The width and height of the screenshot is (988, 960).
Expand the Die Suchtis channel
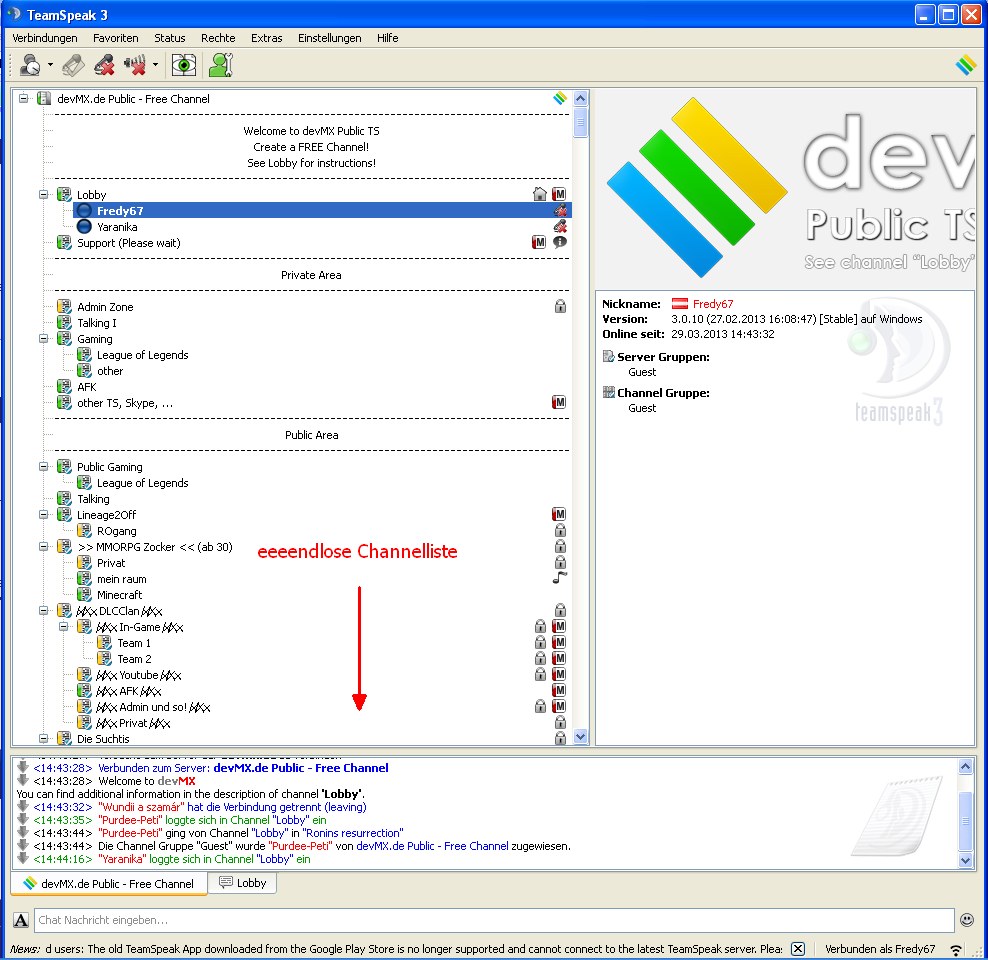tap(43, 738)
